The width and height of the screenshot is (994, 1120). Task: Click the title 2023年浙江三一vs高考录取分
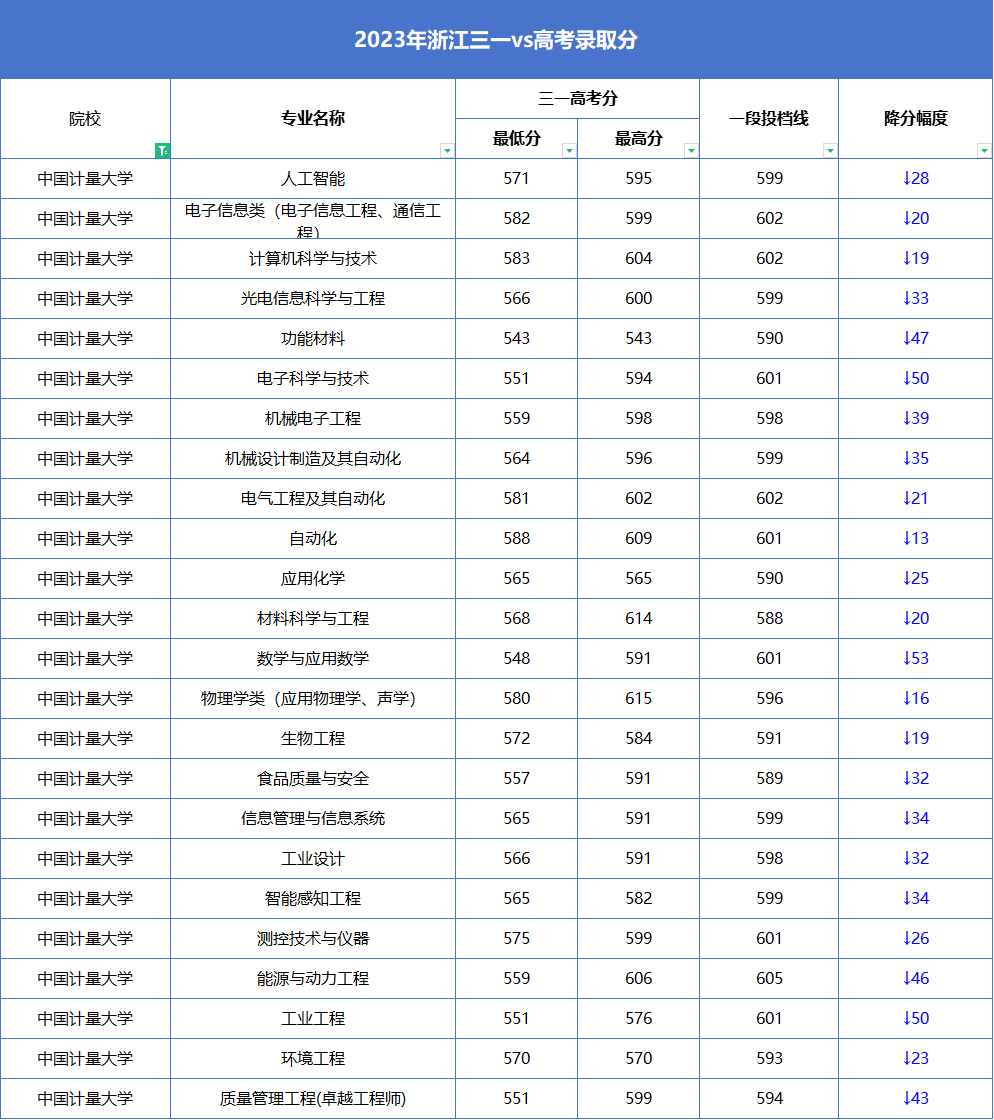(x=497, y=39)
